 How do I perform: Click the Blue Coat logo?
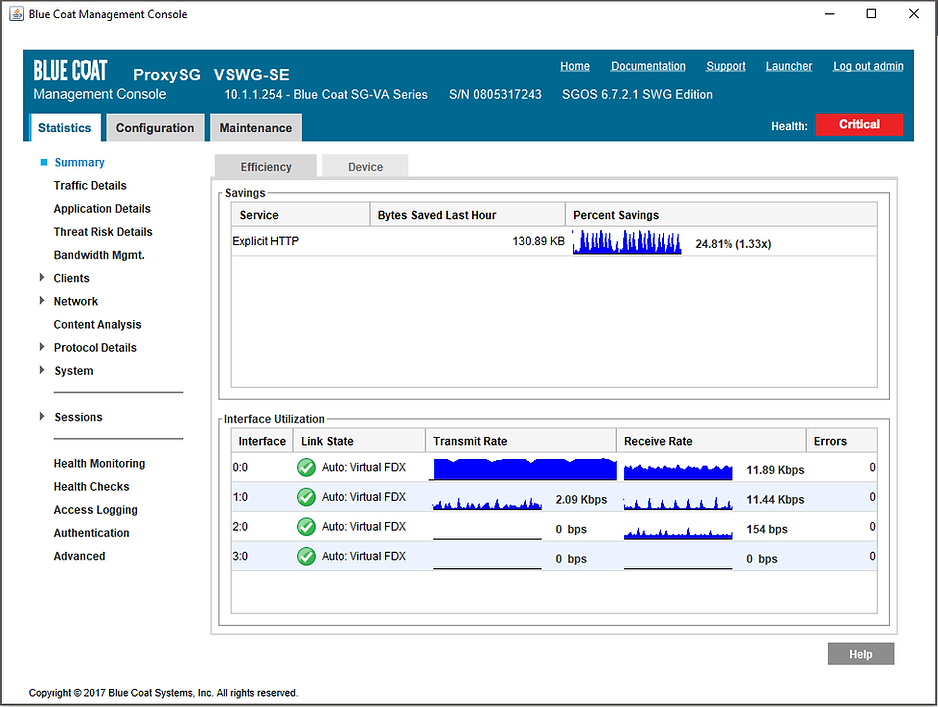click(71, 71)
